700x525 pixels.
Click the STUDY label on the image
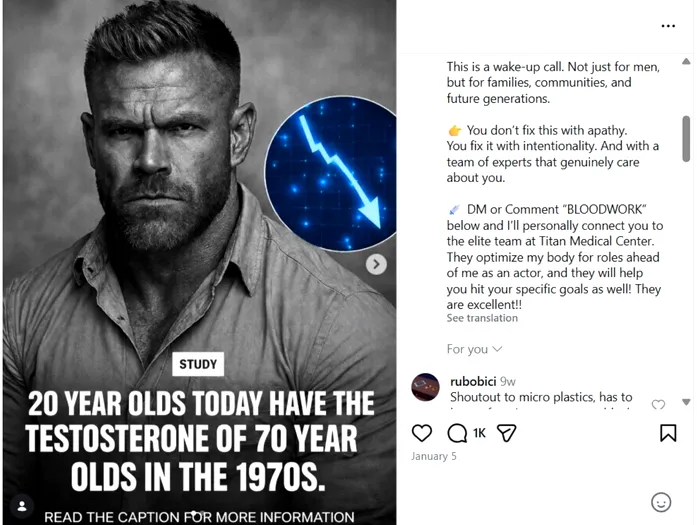click(198, 364)
